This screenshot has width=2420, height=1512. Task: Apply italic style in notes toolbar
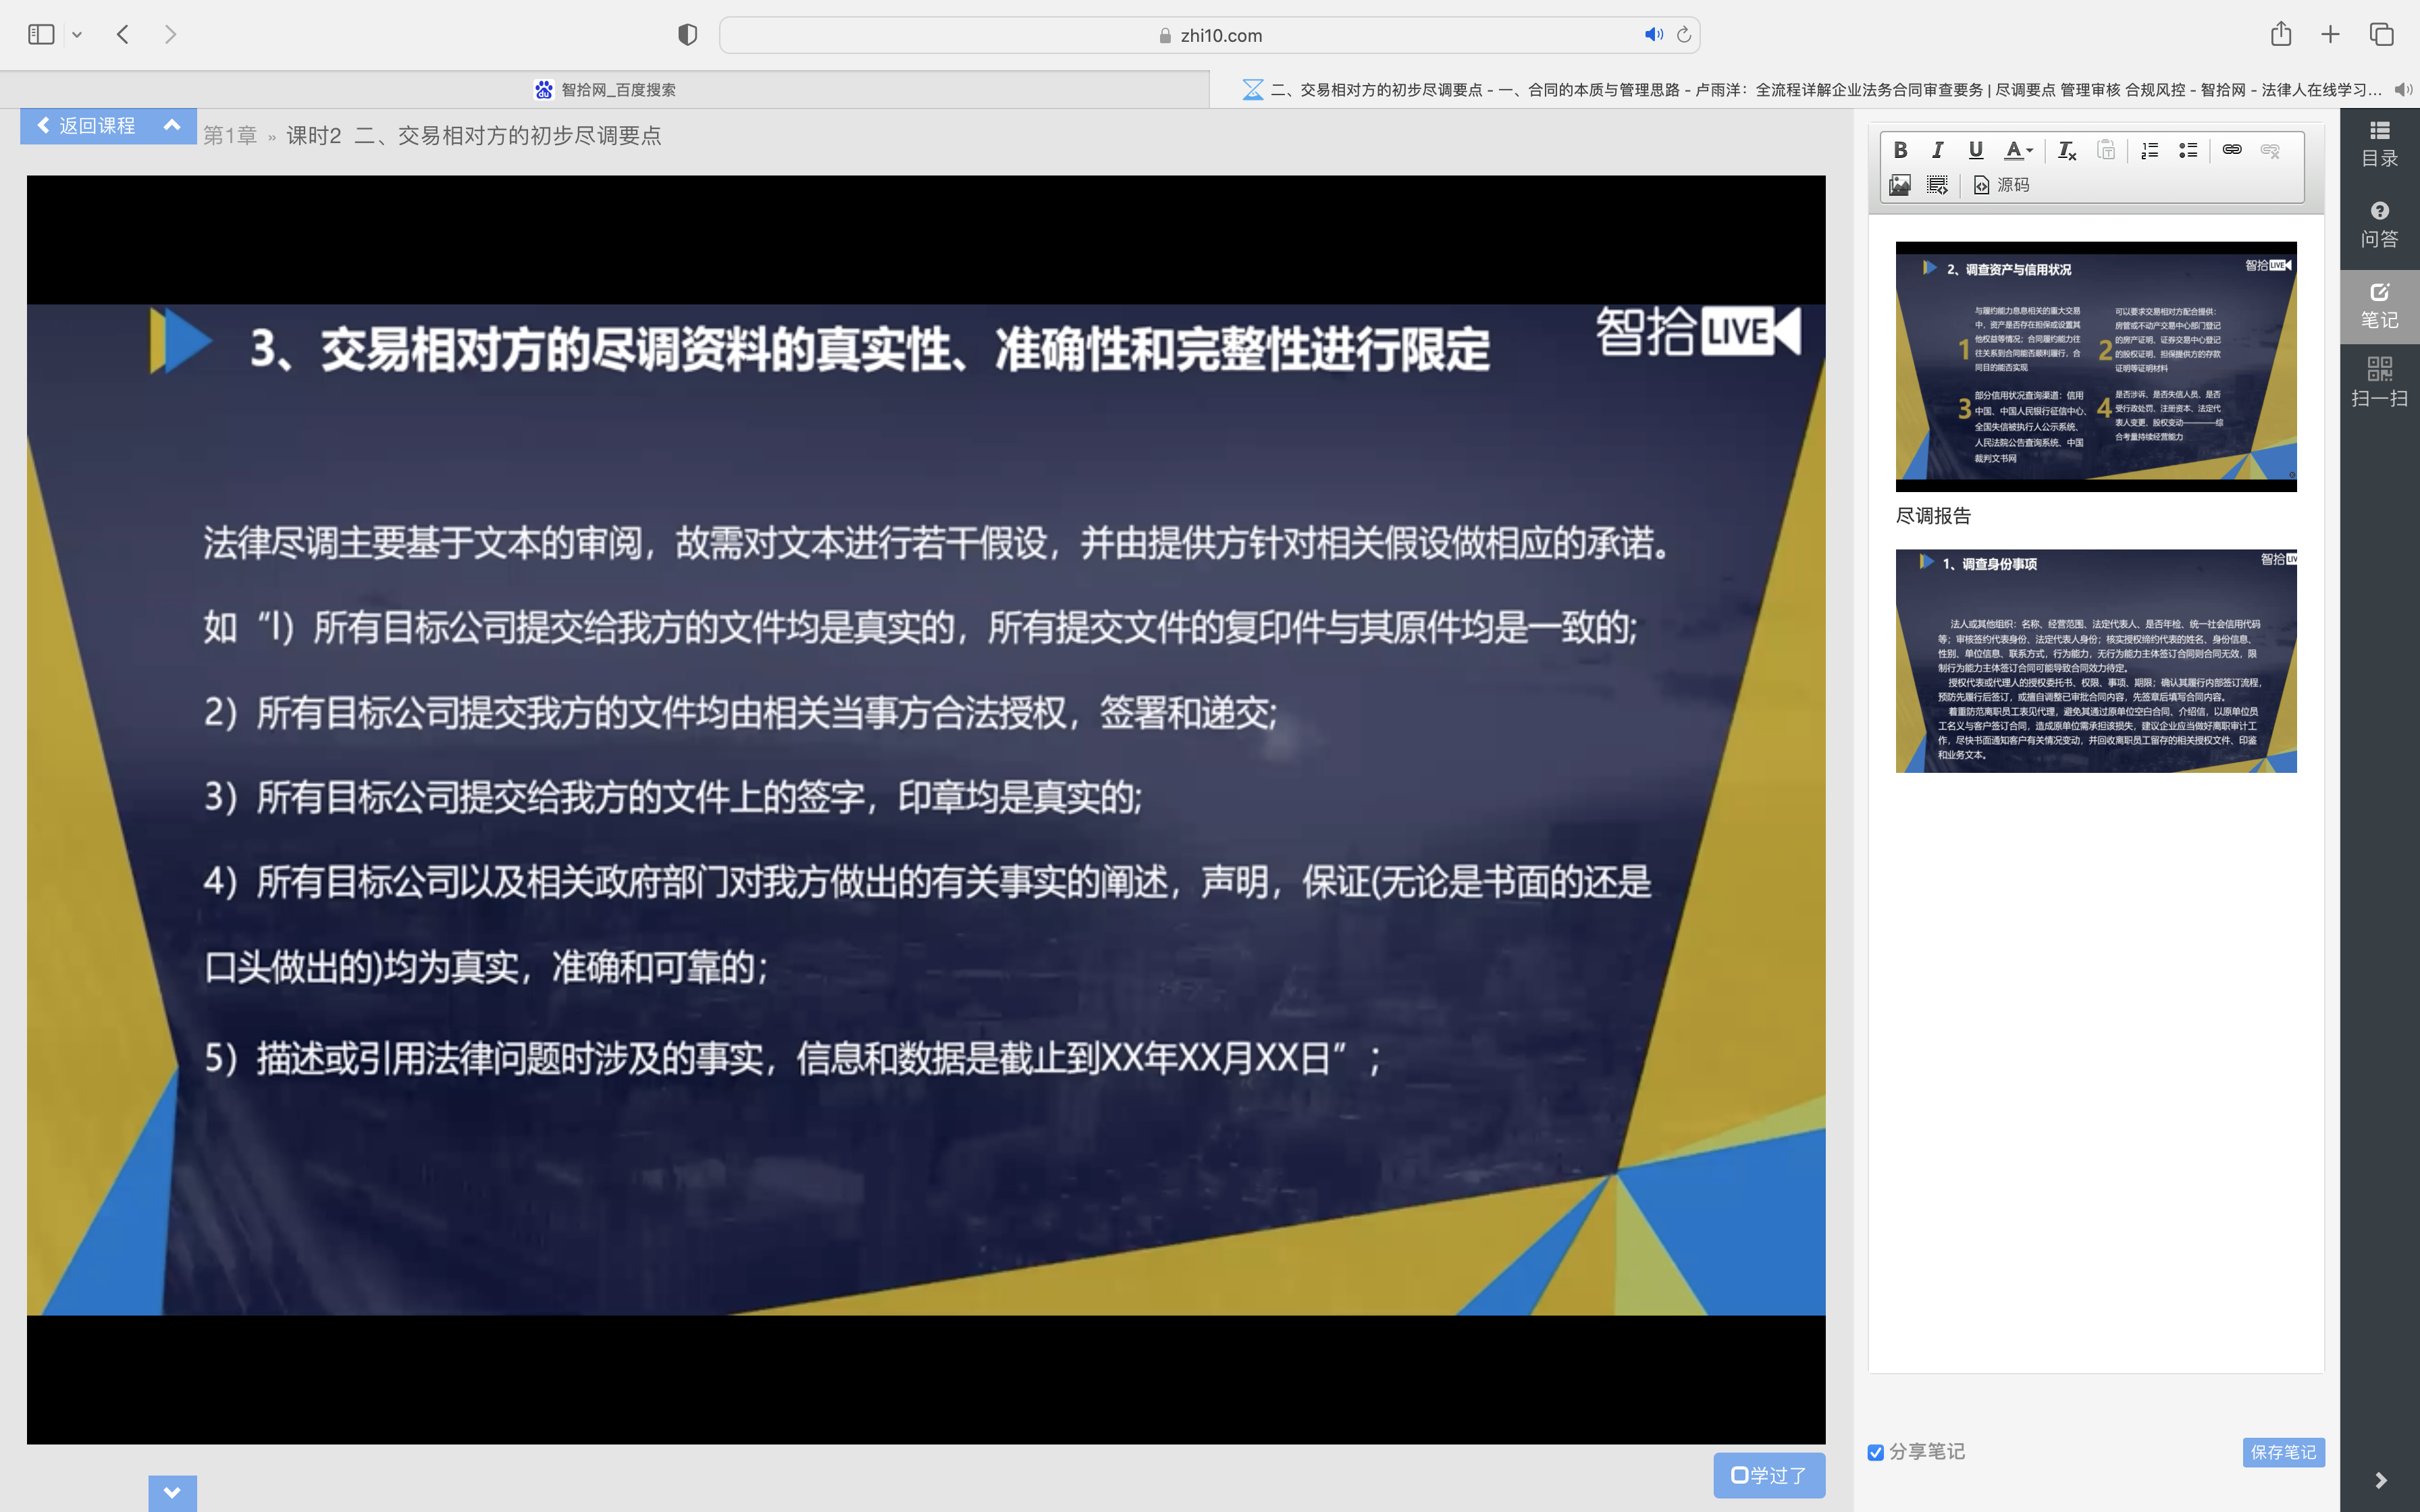click(1937, 150)
